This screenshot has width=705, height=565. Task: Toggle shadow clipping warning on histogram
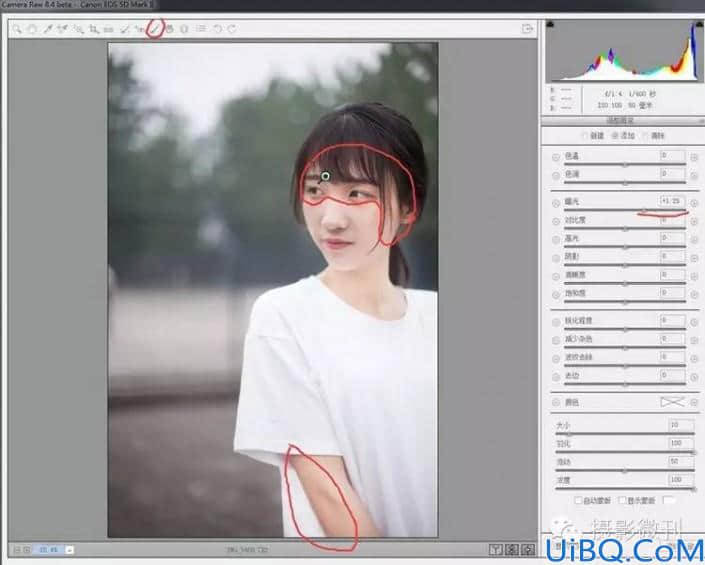pos(550,24)
